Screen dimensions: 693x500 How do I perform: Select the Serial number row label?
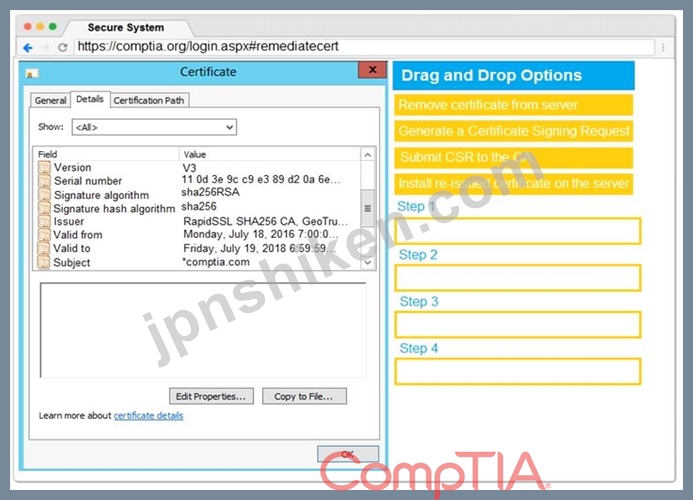88,181
